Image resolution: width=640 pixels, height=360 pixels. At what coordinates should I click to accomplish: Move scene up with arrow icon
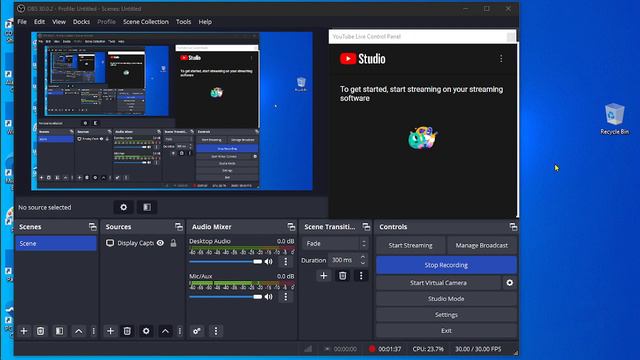(x=78, y=331)
